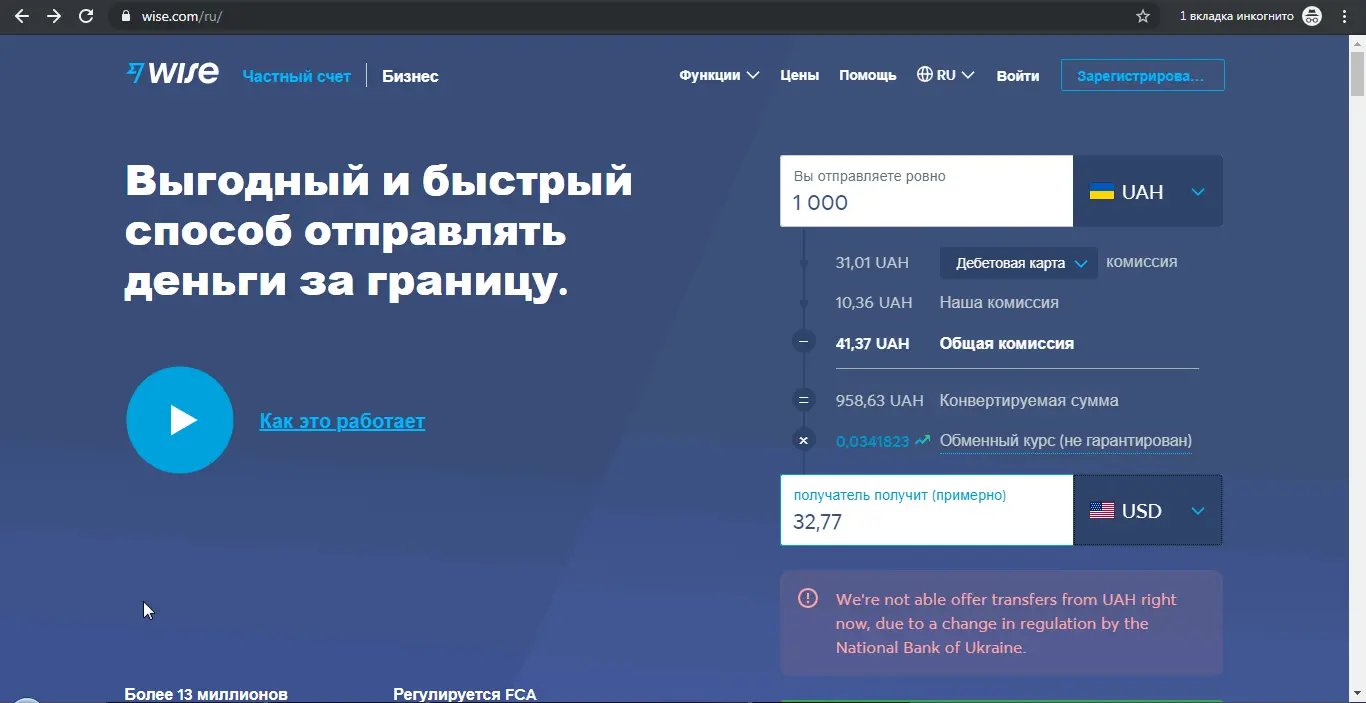Click the 1 вкладка инкогнито label
The height and width of the screenshot is (703, 1366).
click(1237, 16)
